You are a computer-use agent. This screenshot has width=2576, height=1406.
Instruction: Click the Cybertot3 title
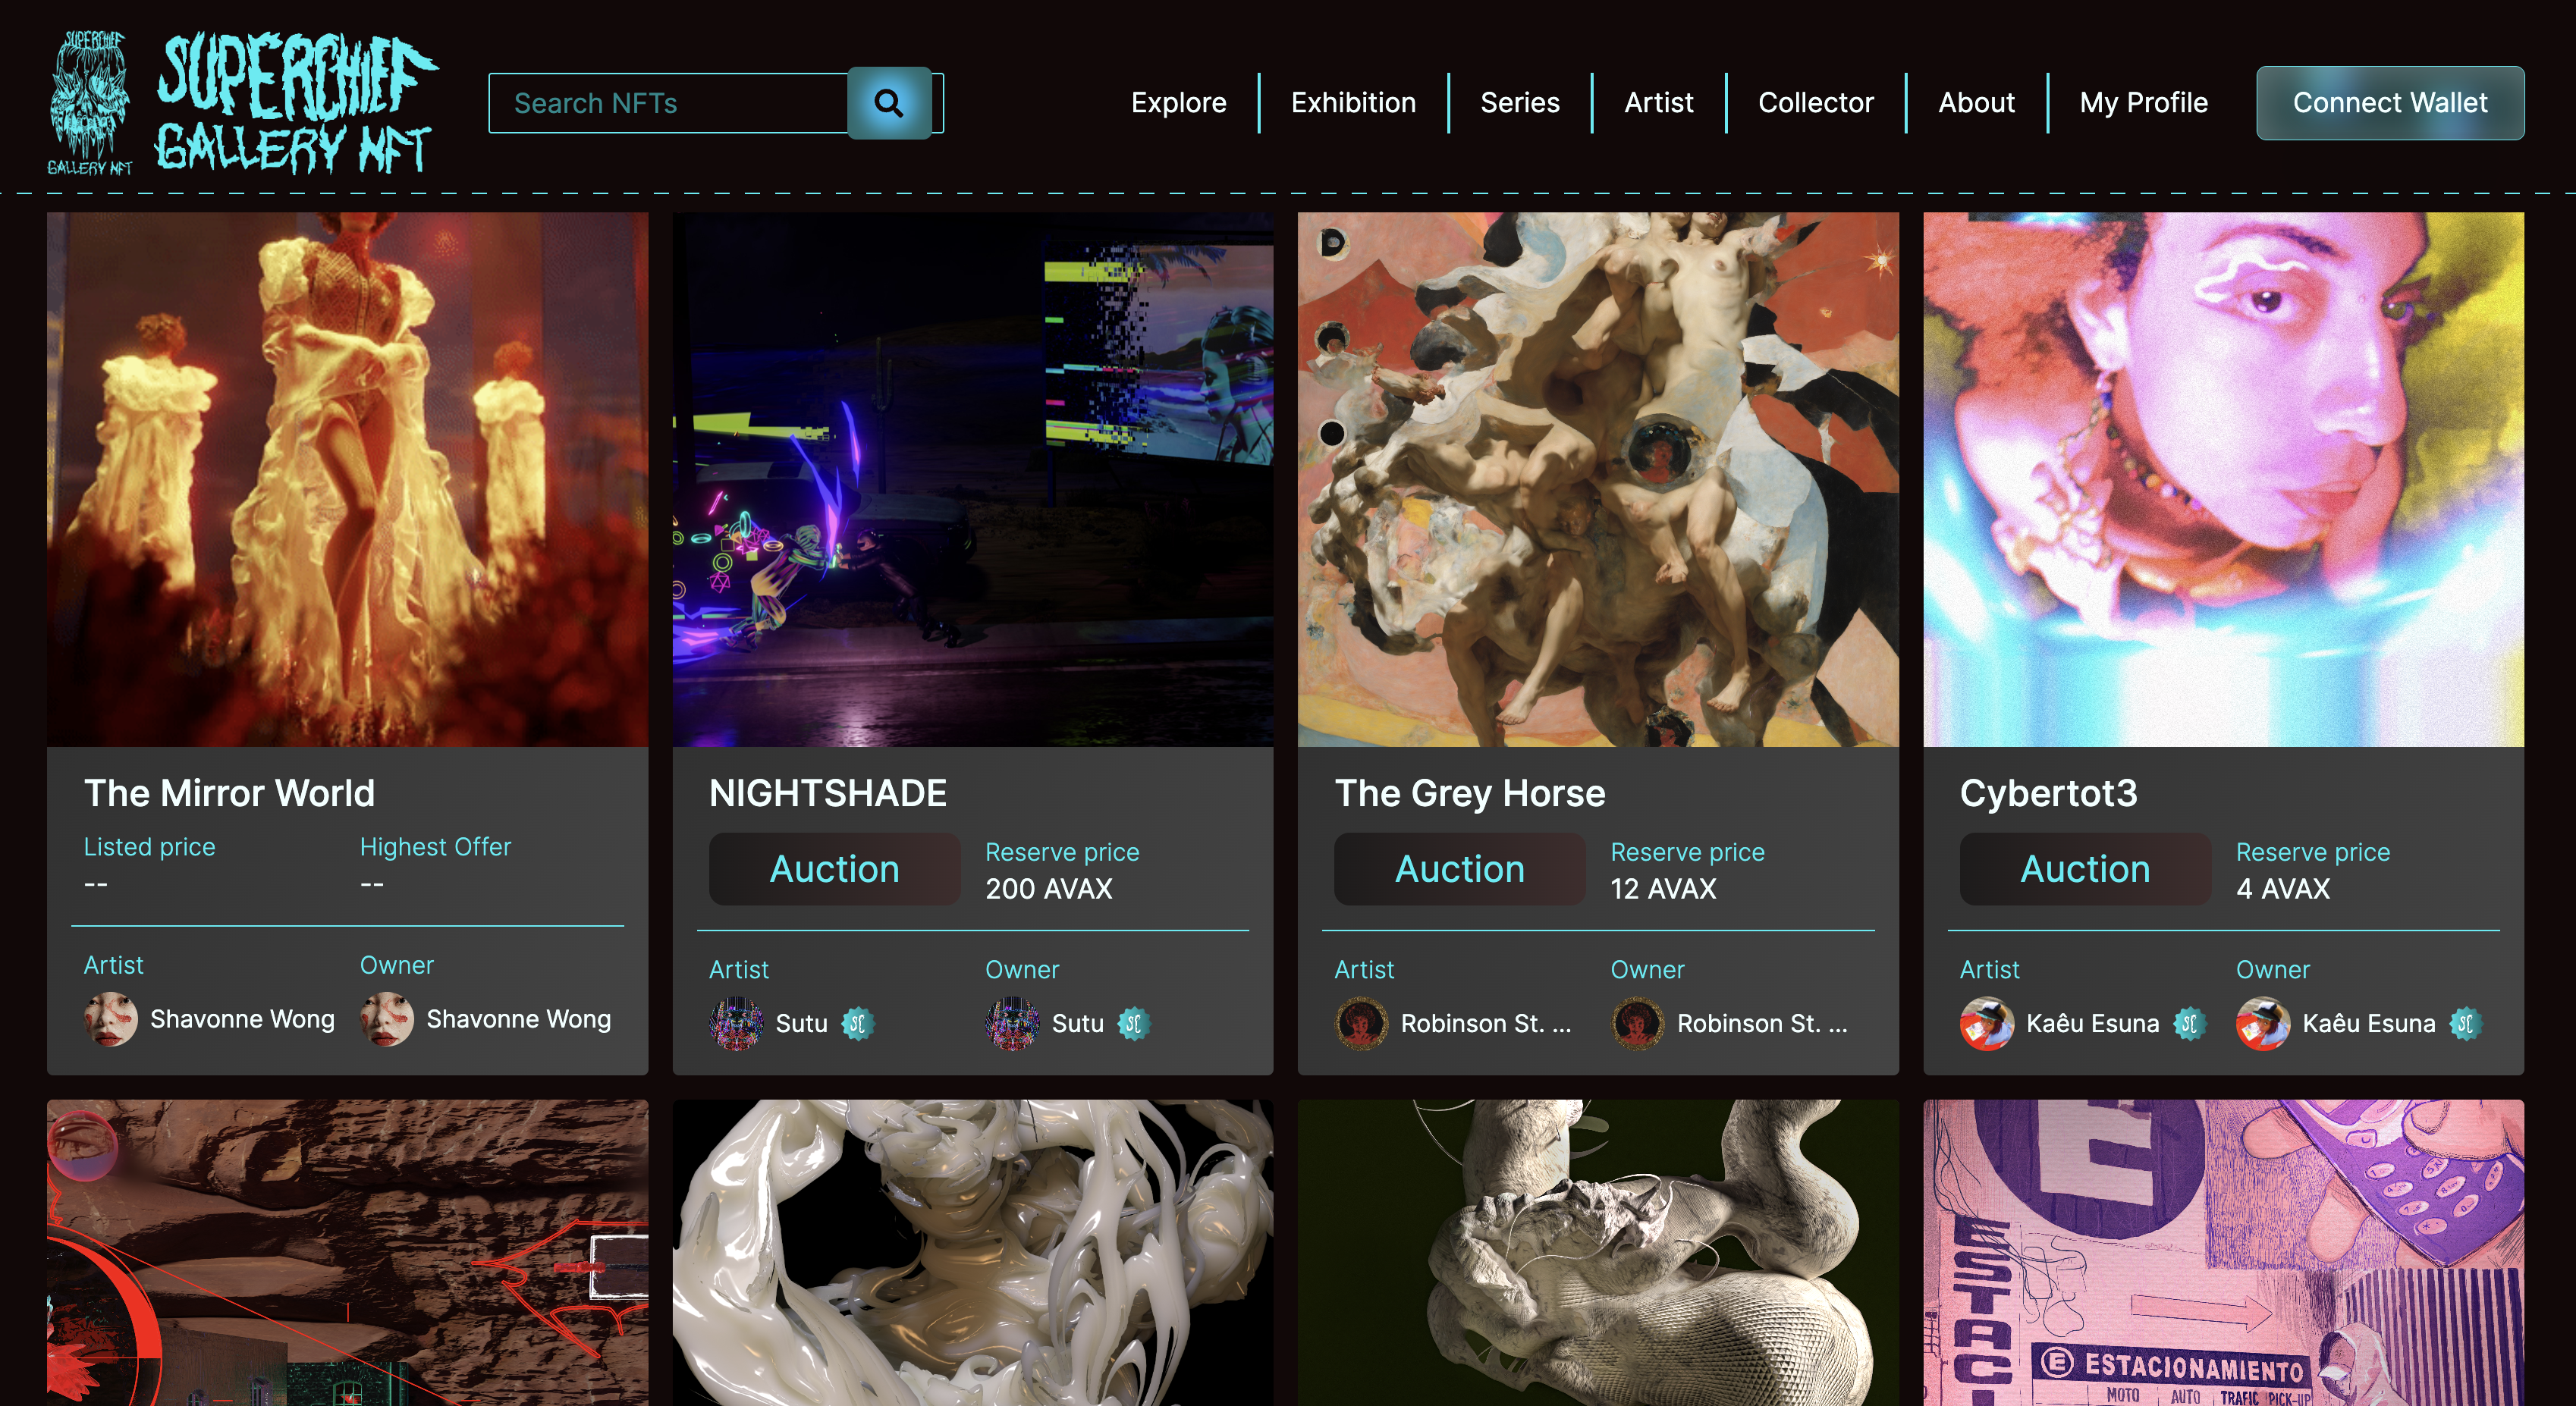click(2048, 793)
